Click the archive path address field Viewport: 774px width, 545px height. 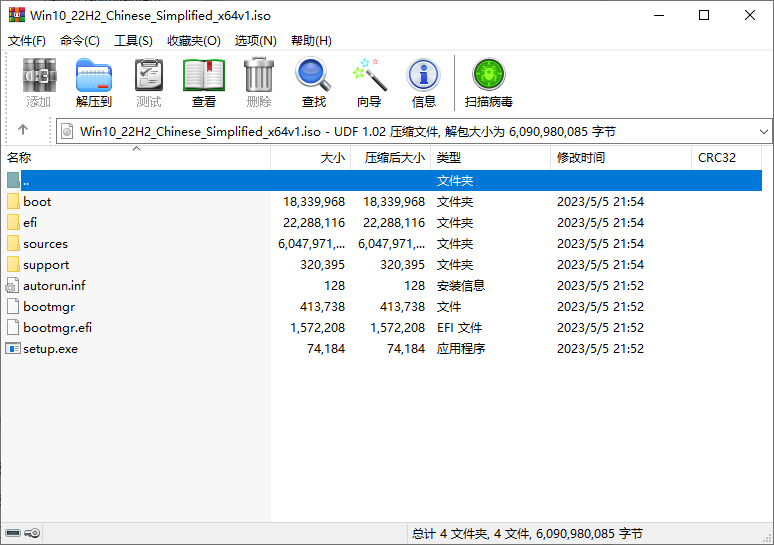(x=414, y=131)
